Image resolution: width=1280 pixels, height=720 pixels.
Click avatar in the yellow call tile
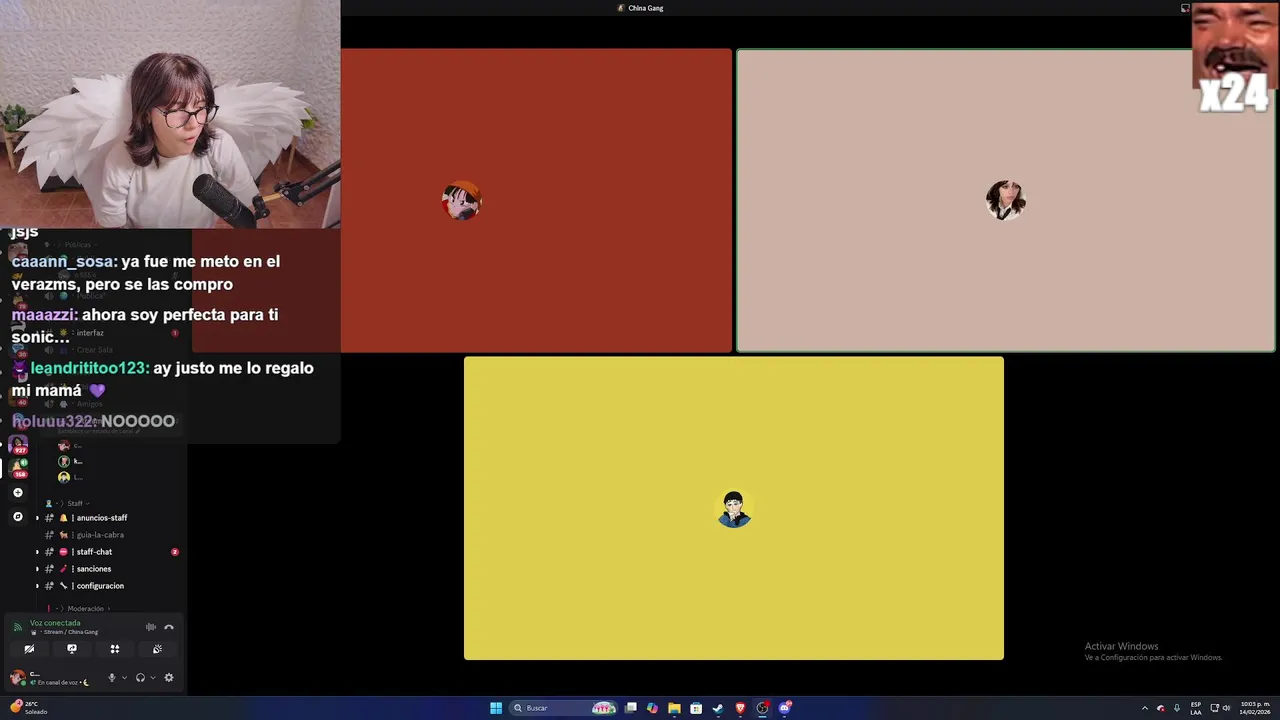click(x=734, y=509)
